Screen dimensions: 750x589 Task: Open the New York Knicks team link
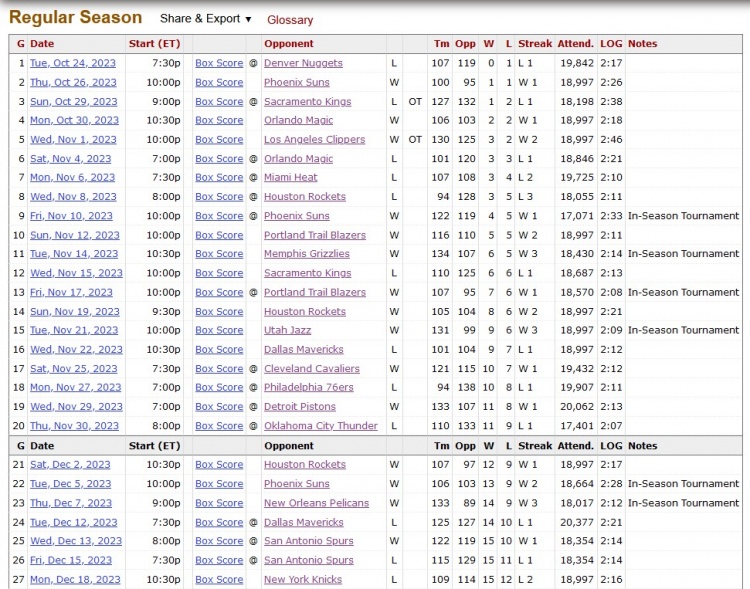[x=302, y=580]
